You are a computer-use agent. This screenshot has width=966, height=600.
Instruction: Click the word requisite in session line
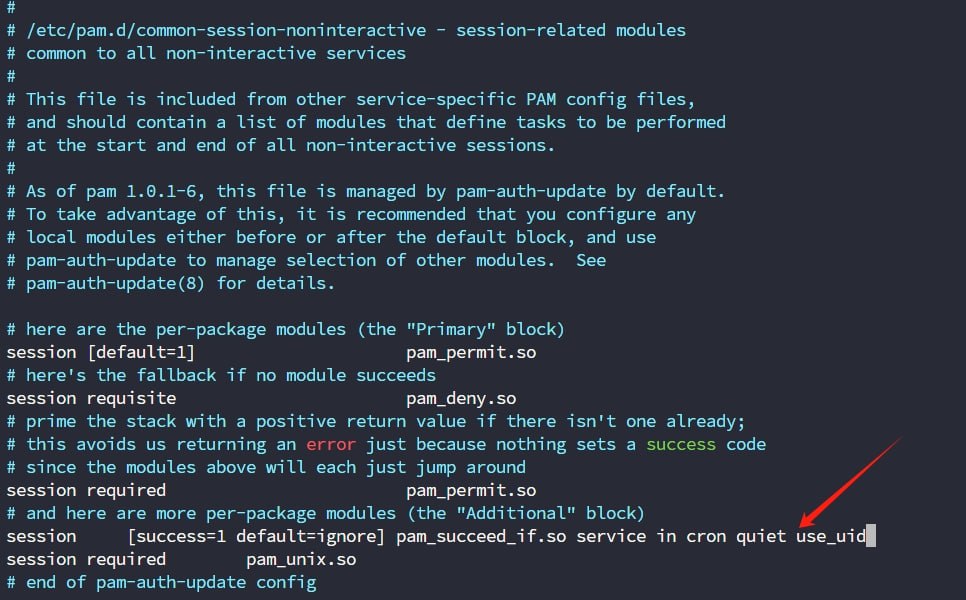click(131, 399)
